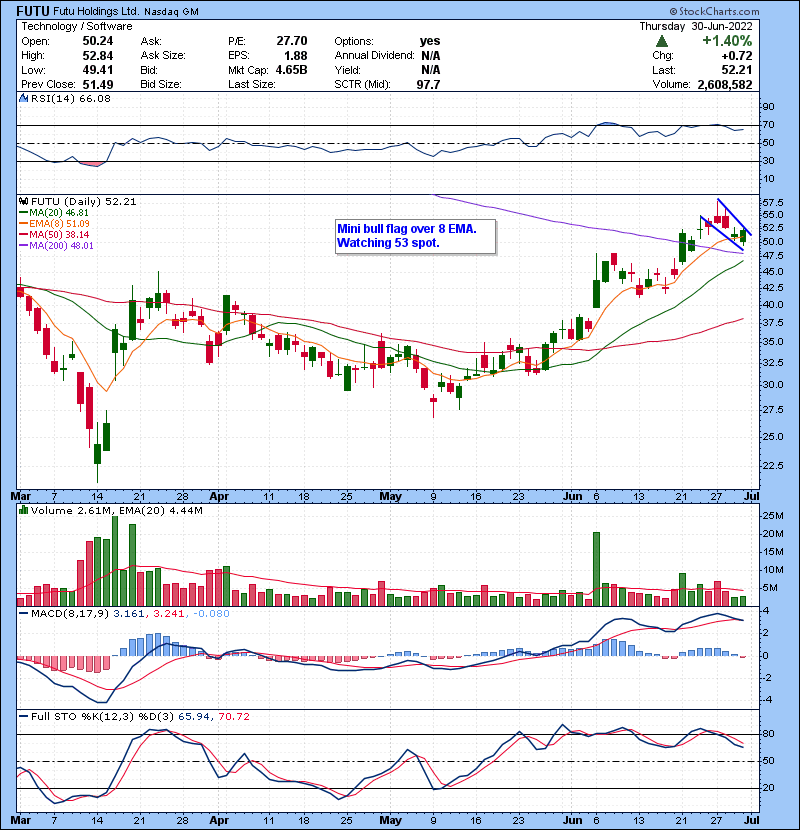Click the Last price 52.21 in header

(736, 70)
